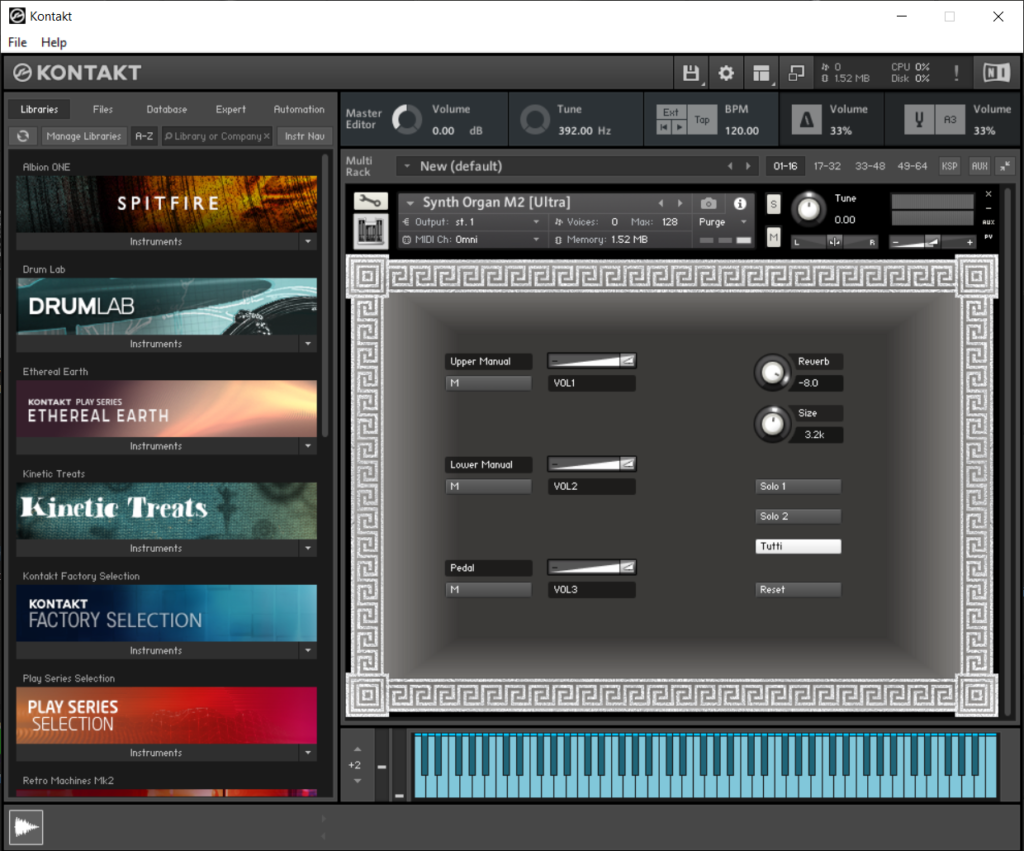Screen dimensions: 1024x851
Task: Click the exclamation mark panic button
Action: pyautogui.click(x=957, y=73)
